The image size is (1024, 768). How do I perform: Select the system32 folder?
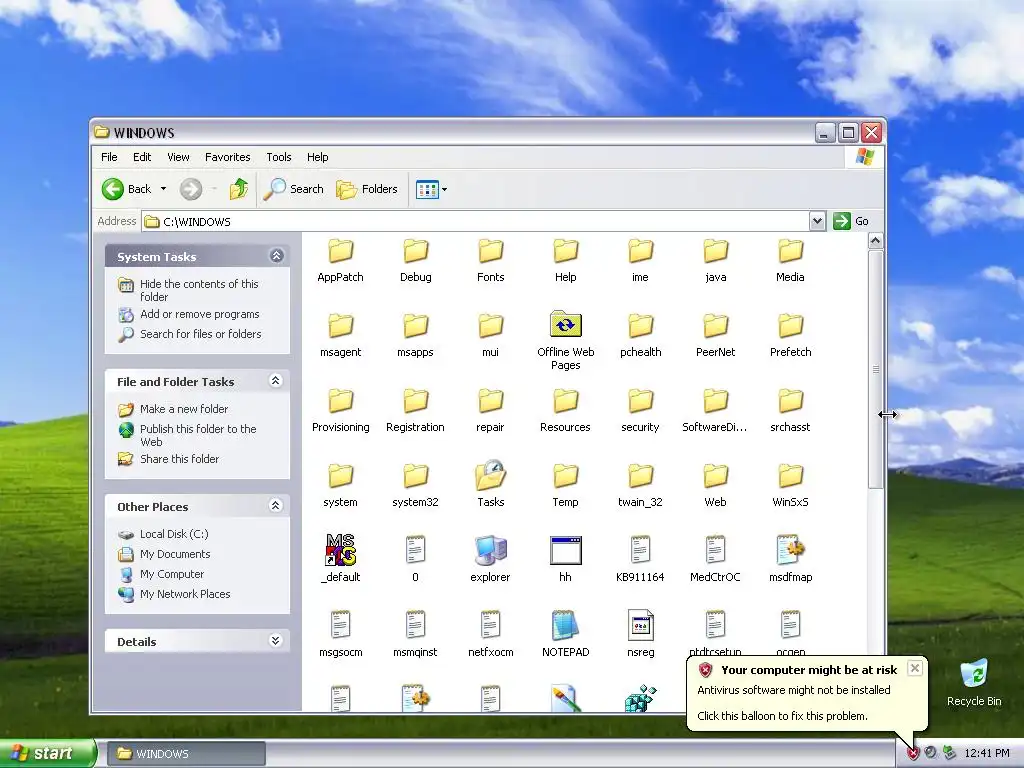tap(415, 486)
